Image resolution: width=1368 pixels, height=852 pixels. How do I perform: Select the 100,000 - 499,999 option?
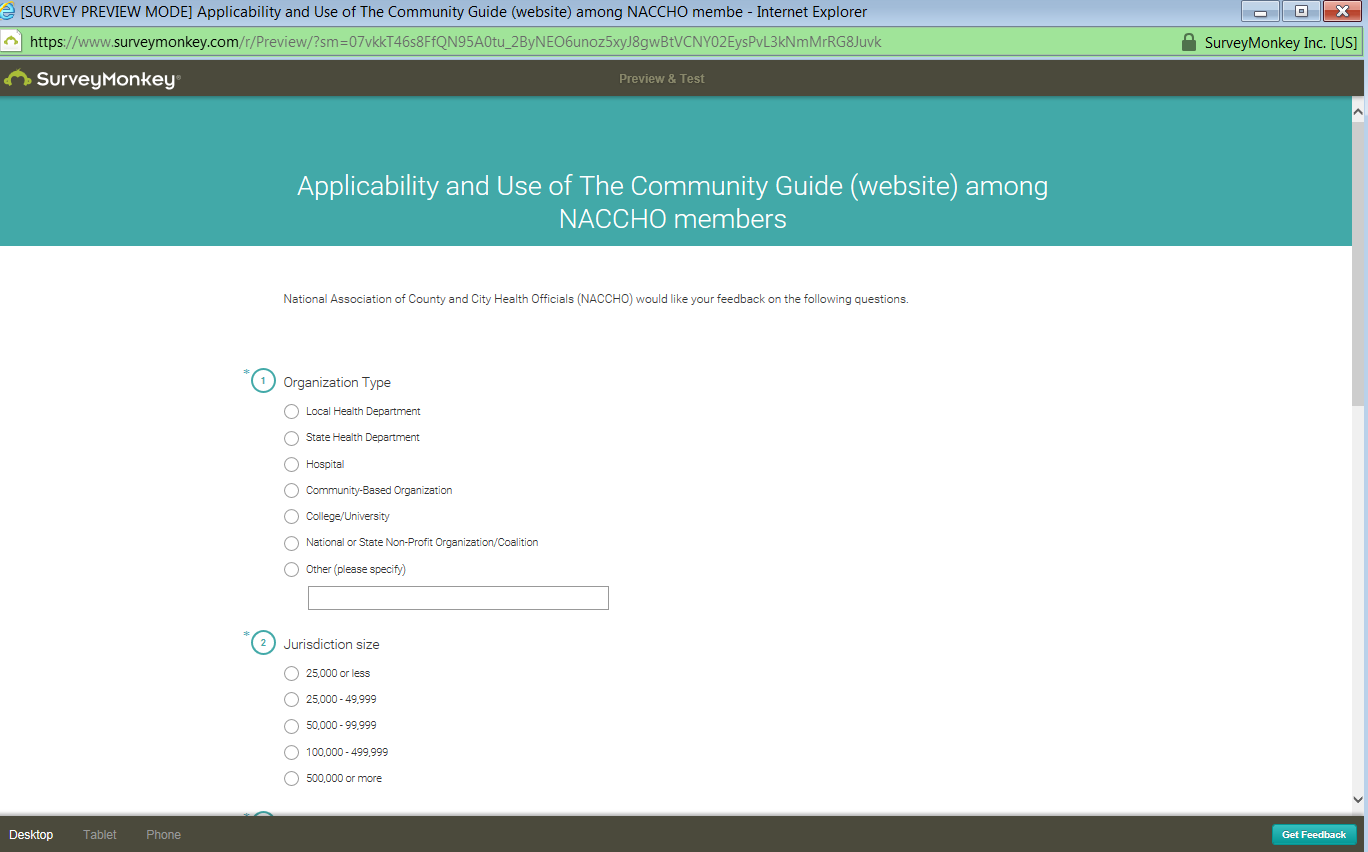tap(291, 752)
